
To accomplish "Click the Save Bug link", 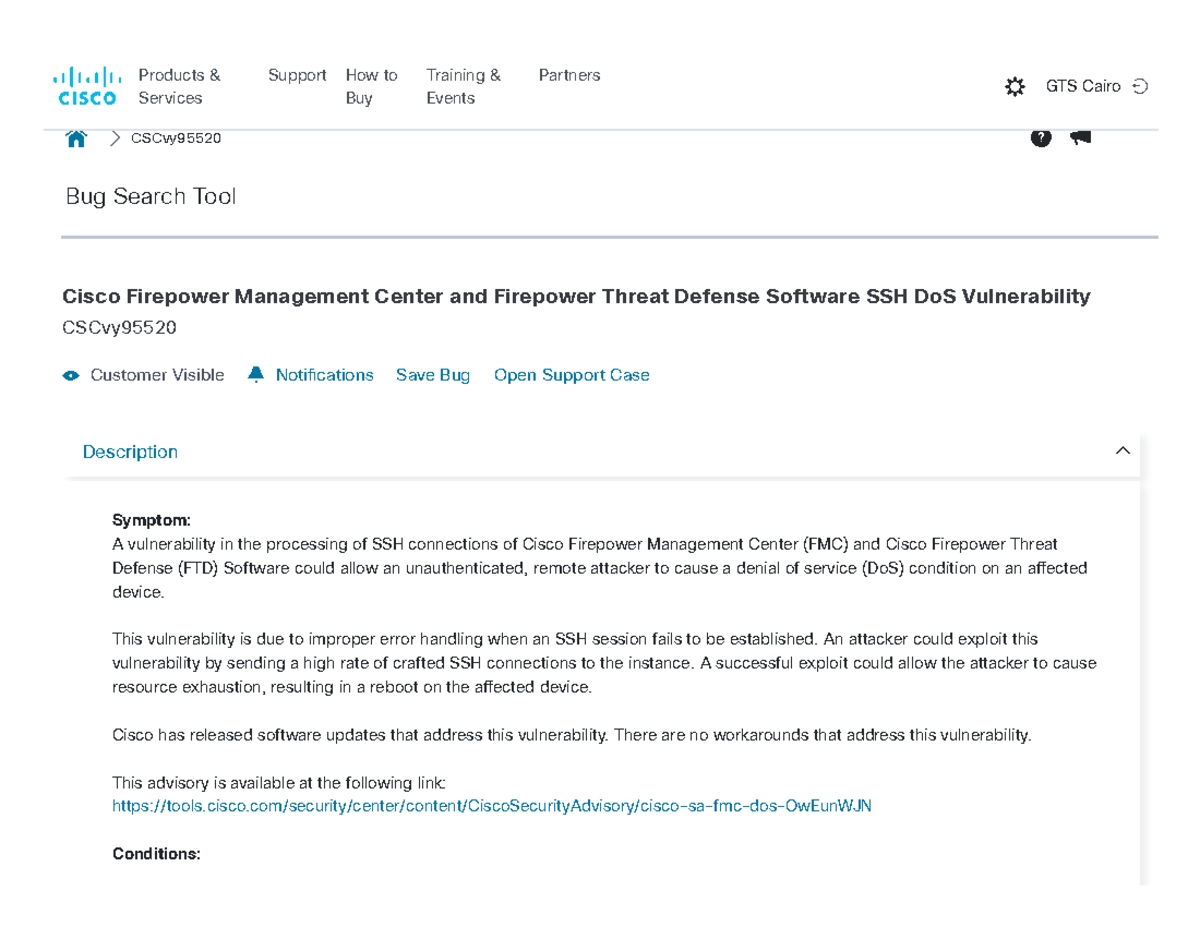I will pos(433,374).
